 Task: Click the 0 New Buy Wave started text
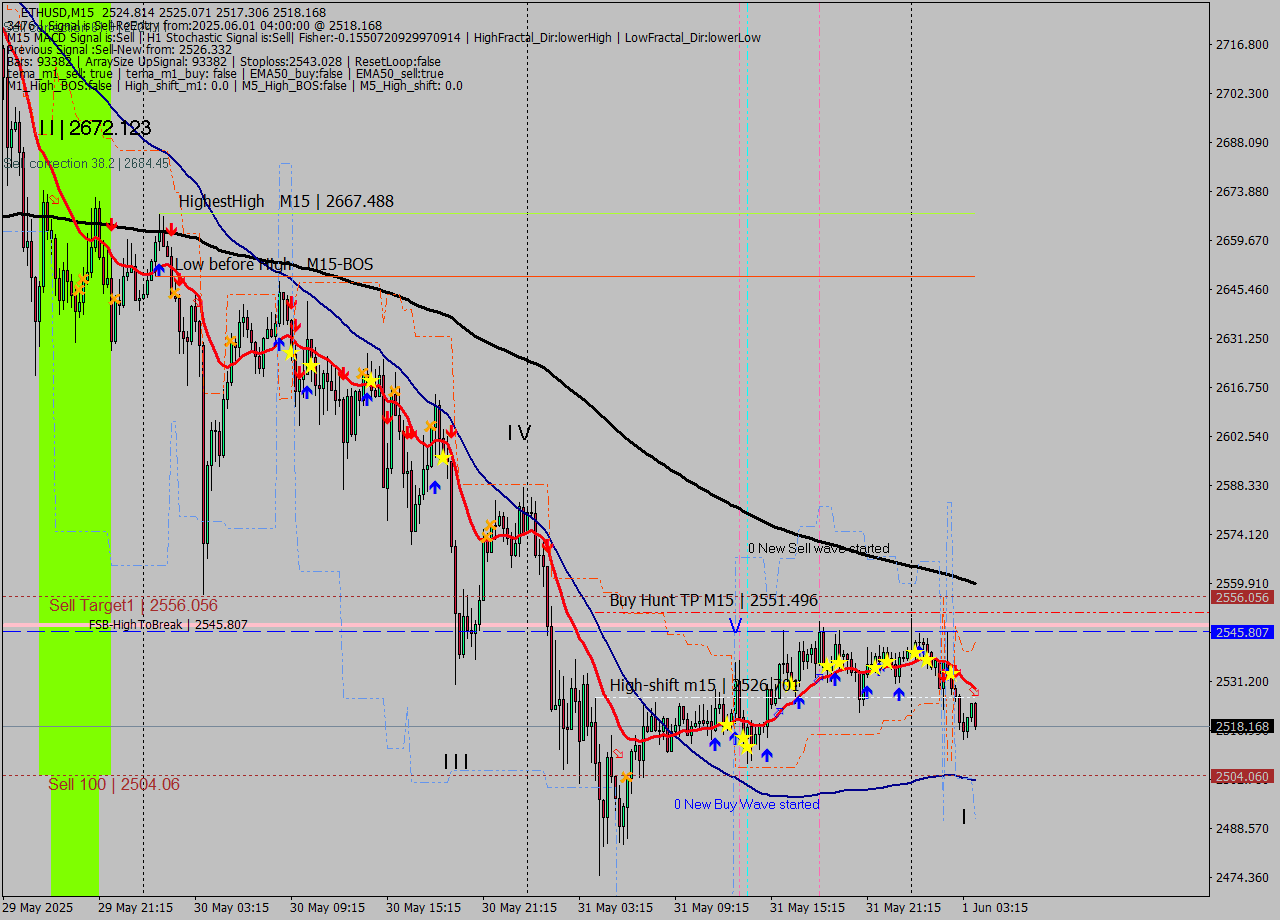click(746, 804)
